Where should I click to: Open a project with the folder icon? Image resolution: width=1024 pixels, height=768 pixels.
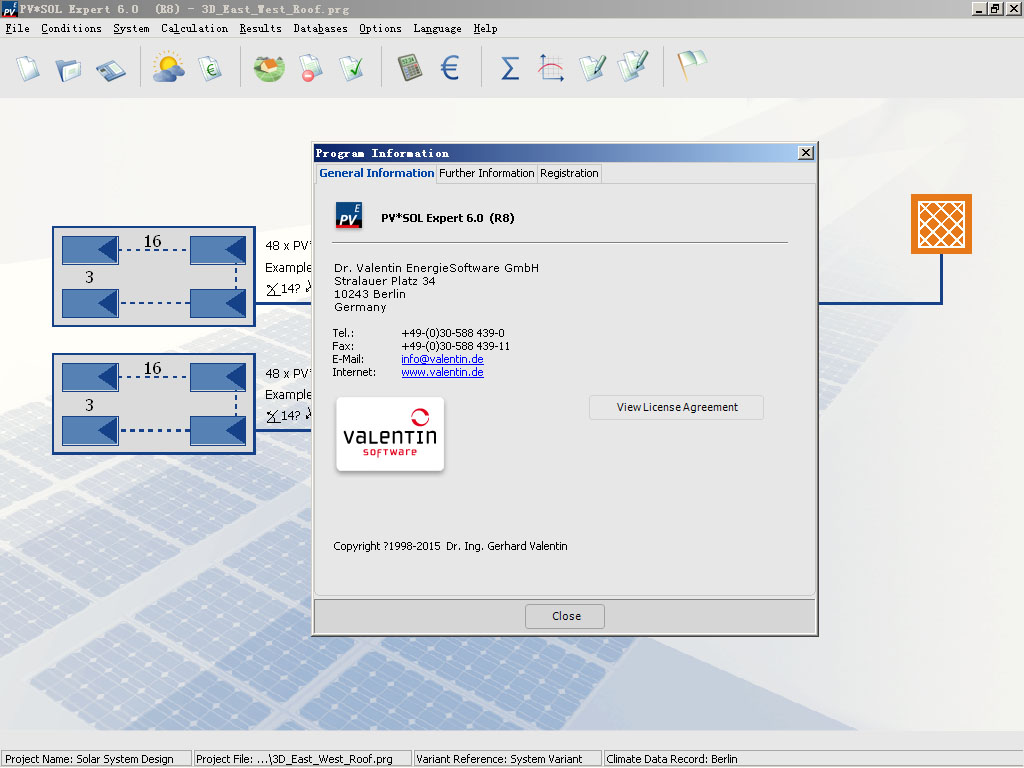[69, 69]
